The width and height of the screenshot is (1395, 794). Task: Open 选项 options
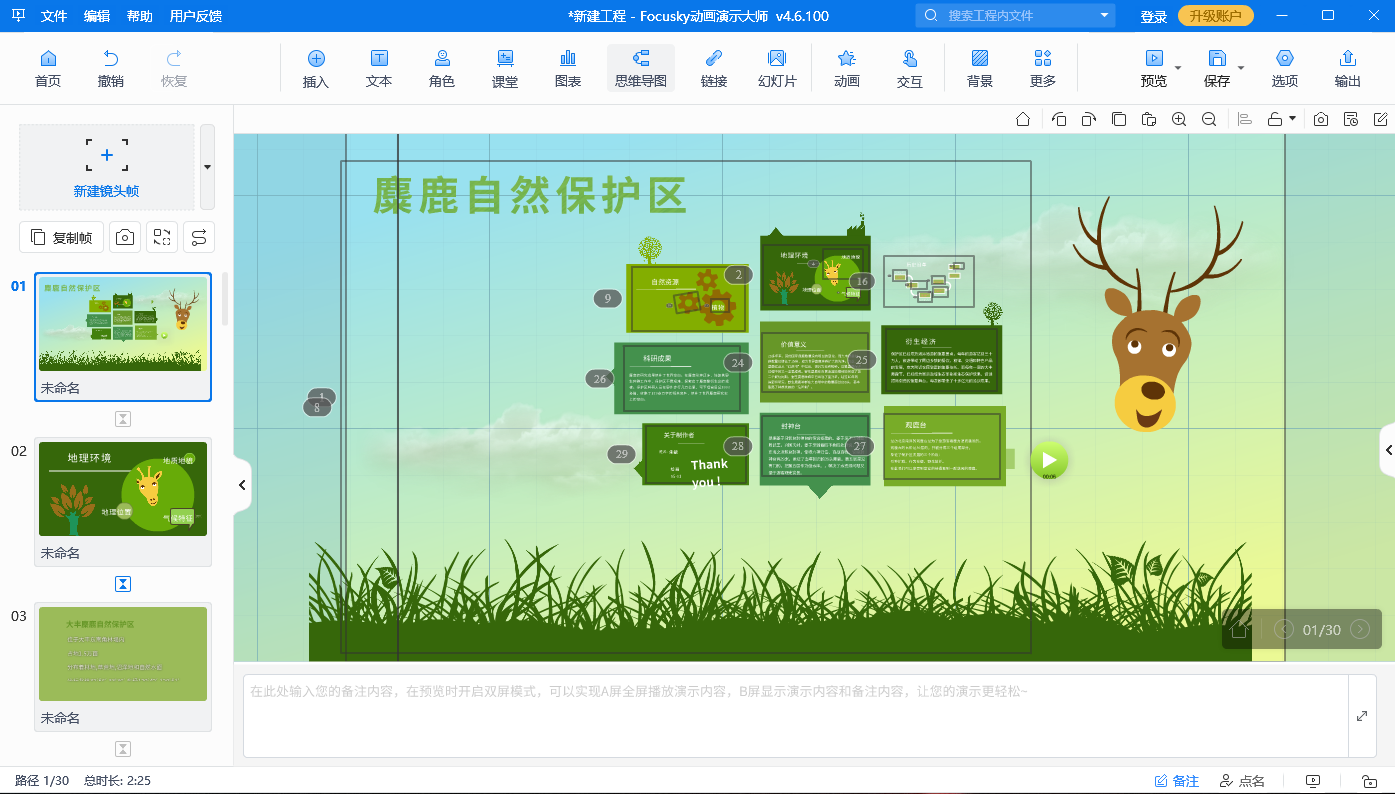(x=1285, y=68)
